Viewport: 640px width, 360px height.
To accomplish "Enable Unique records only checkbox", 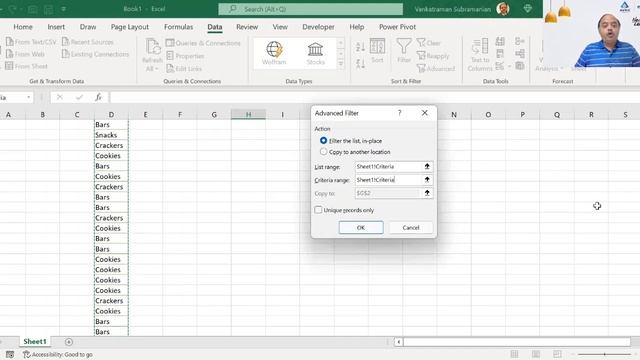I will tap(318, 210).
